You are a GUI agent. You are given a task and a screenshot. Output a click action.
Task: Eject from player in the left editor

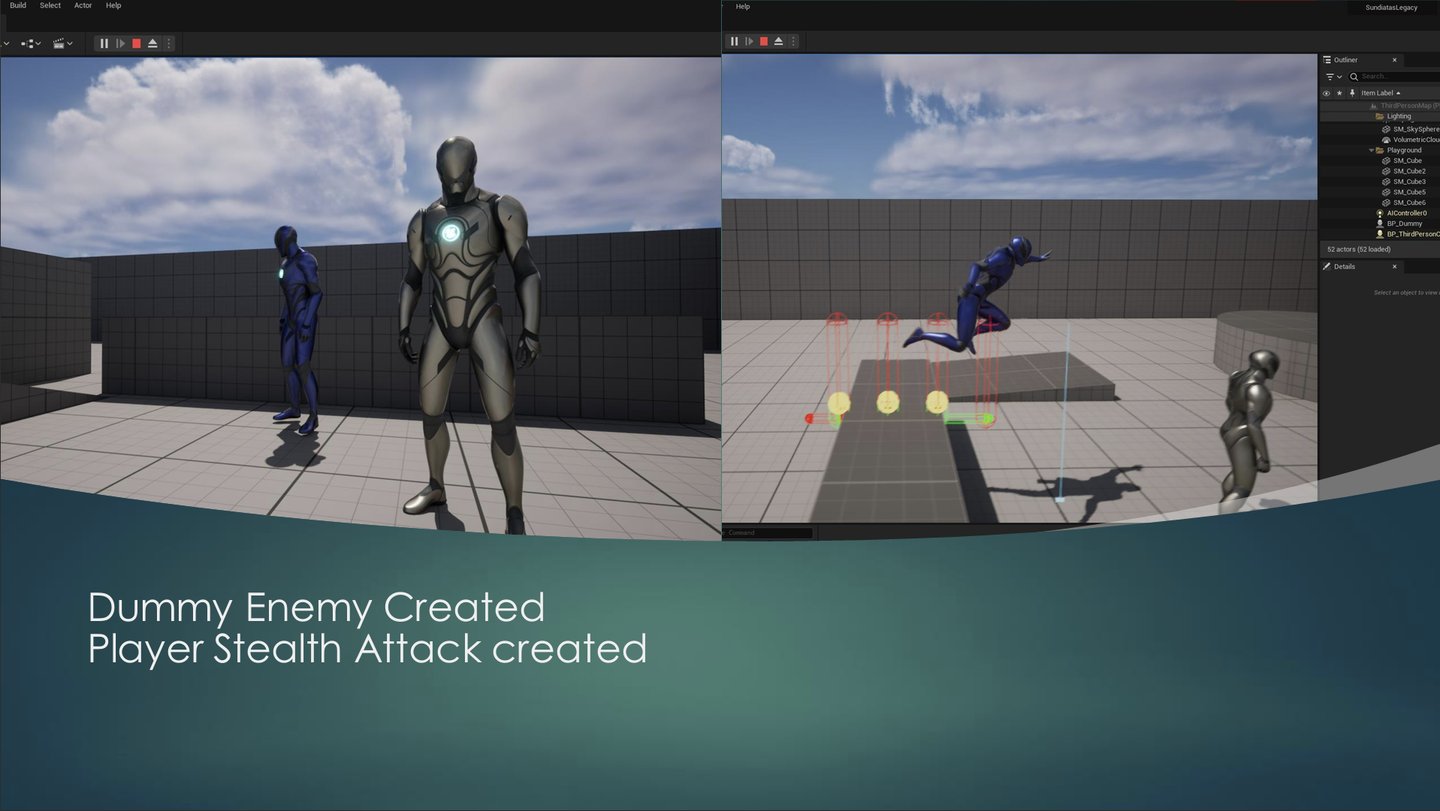[x=152, y=43]
